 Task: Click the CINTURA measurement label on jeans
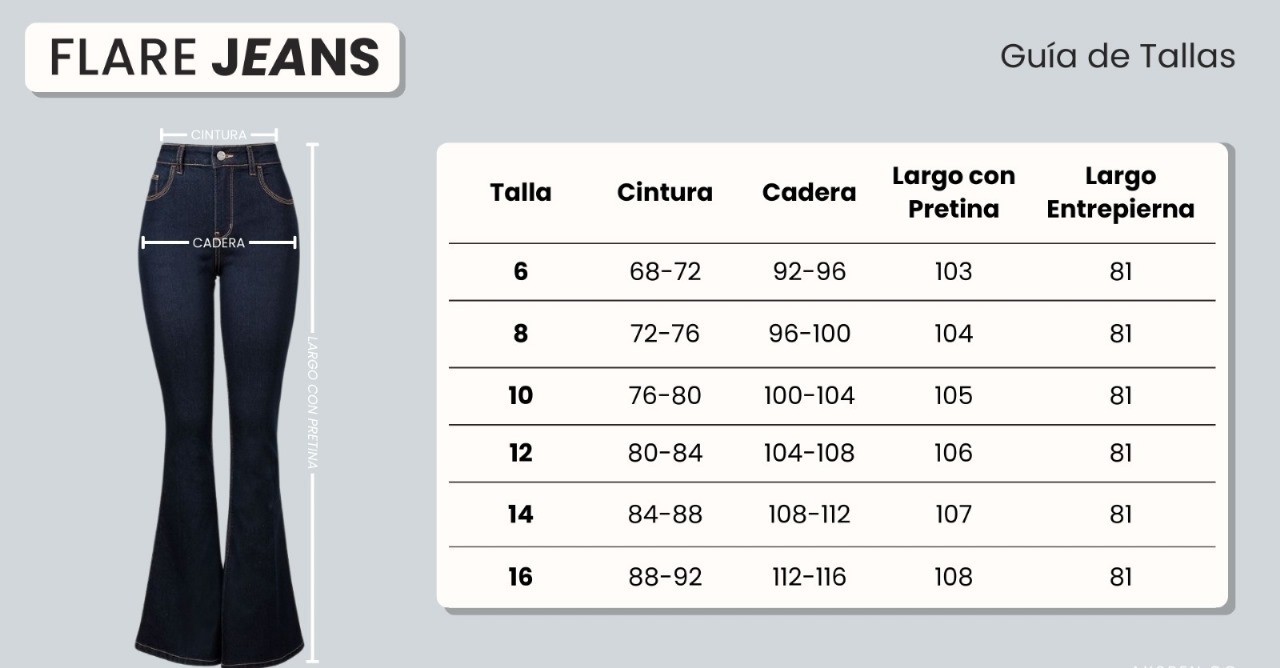pos(218,135)
